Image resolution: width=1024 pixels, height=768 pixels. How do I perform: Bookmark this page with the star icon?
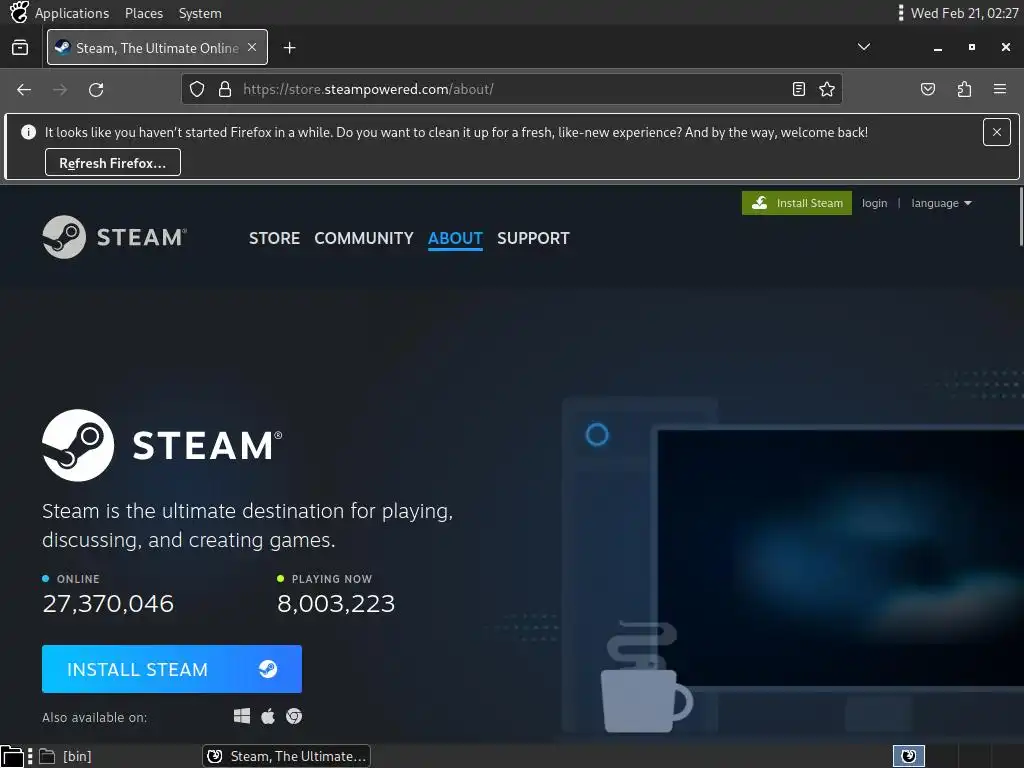(827, 89)
